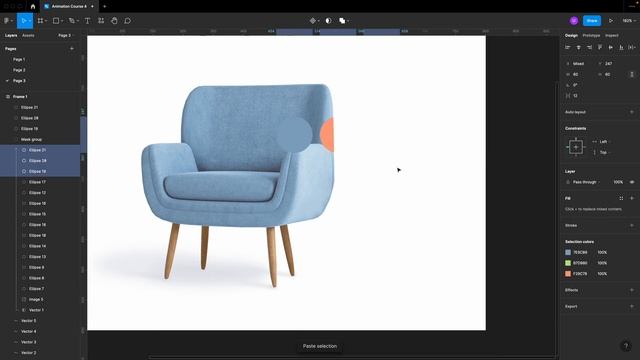Add auto layout with plus
The height and width of the screenshot is (360, 640).
click(632, 112)
